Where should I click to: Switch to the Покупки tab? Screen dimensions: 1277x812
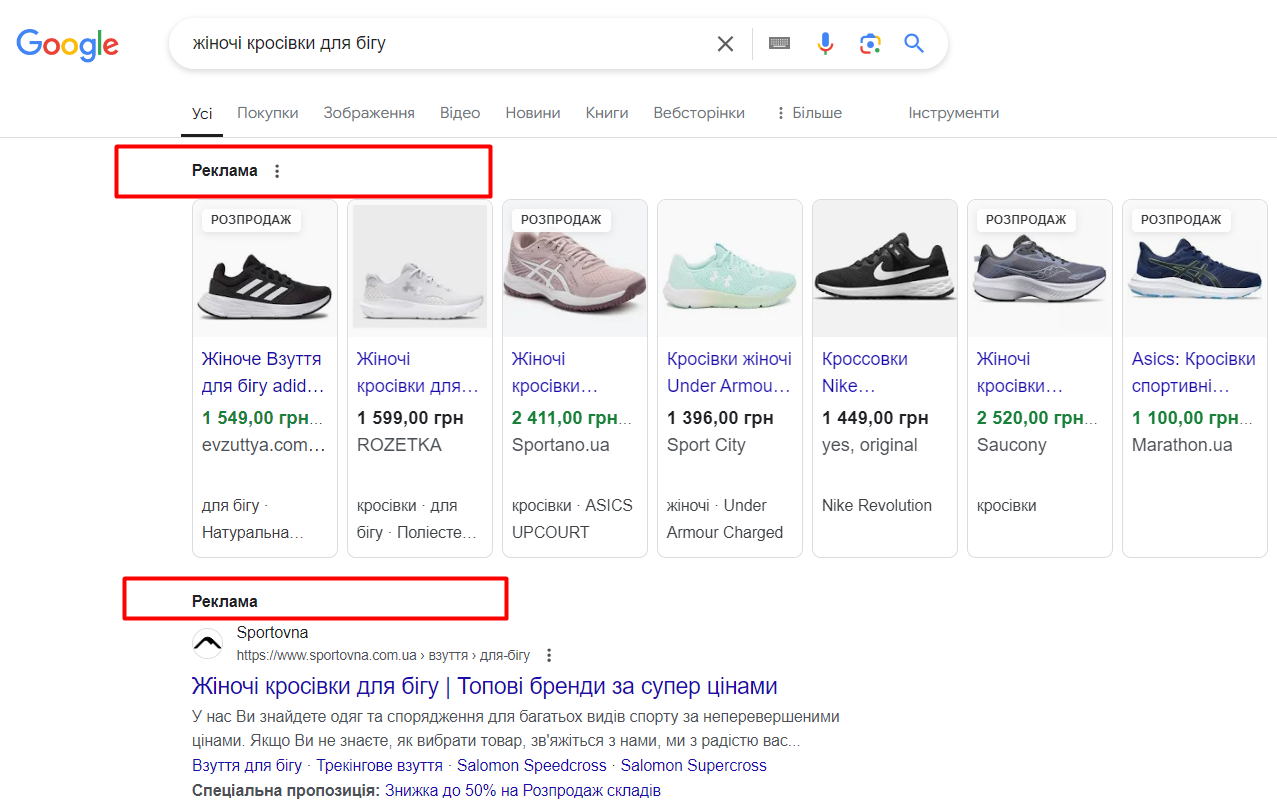pos(267,113)
